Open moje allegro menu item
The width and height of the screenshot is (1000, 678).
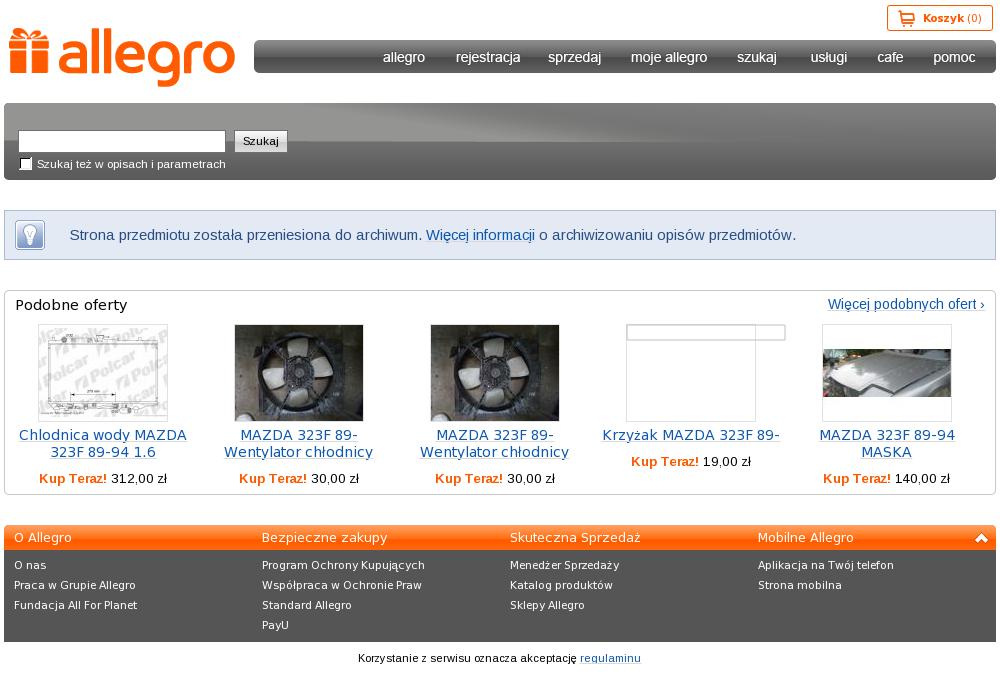[669, 57]
